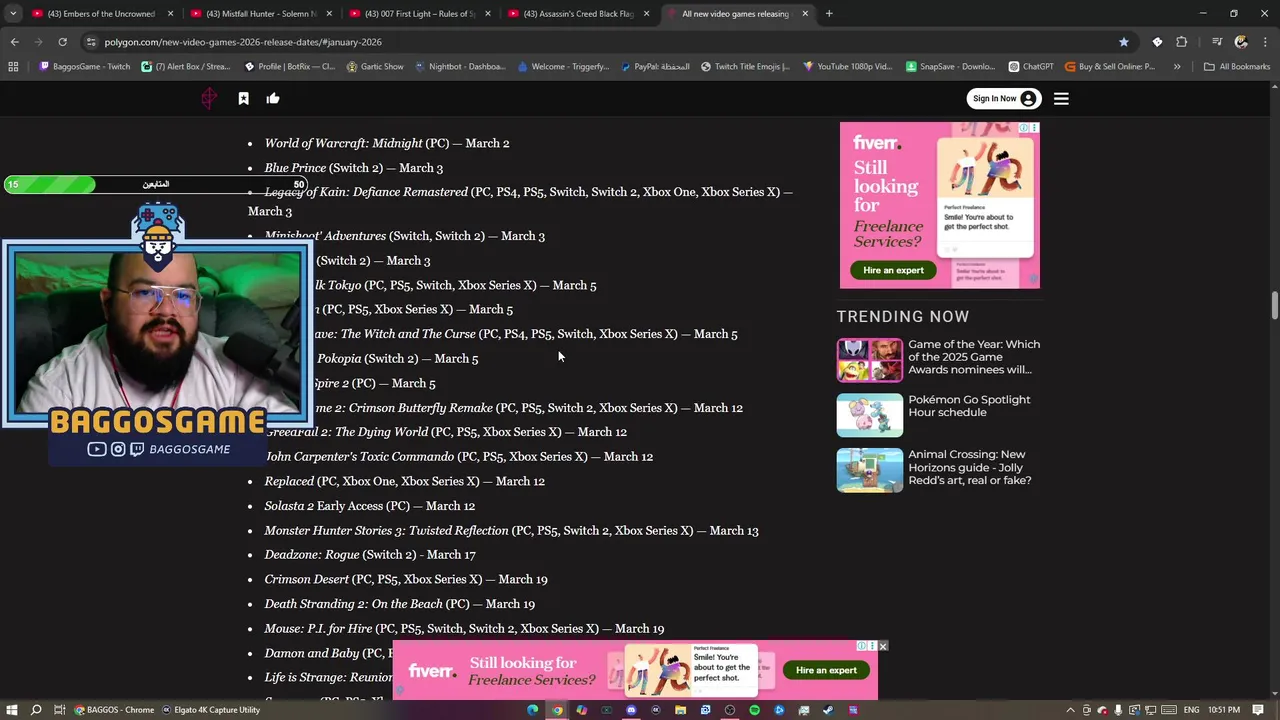Open the Welcome - Triggerfyre bookmark

click(x=563, y=67)
